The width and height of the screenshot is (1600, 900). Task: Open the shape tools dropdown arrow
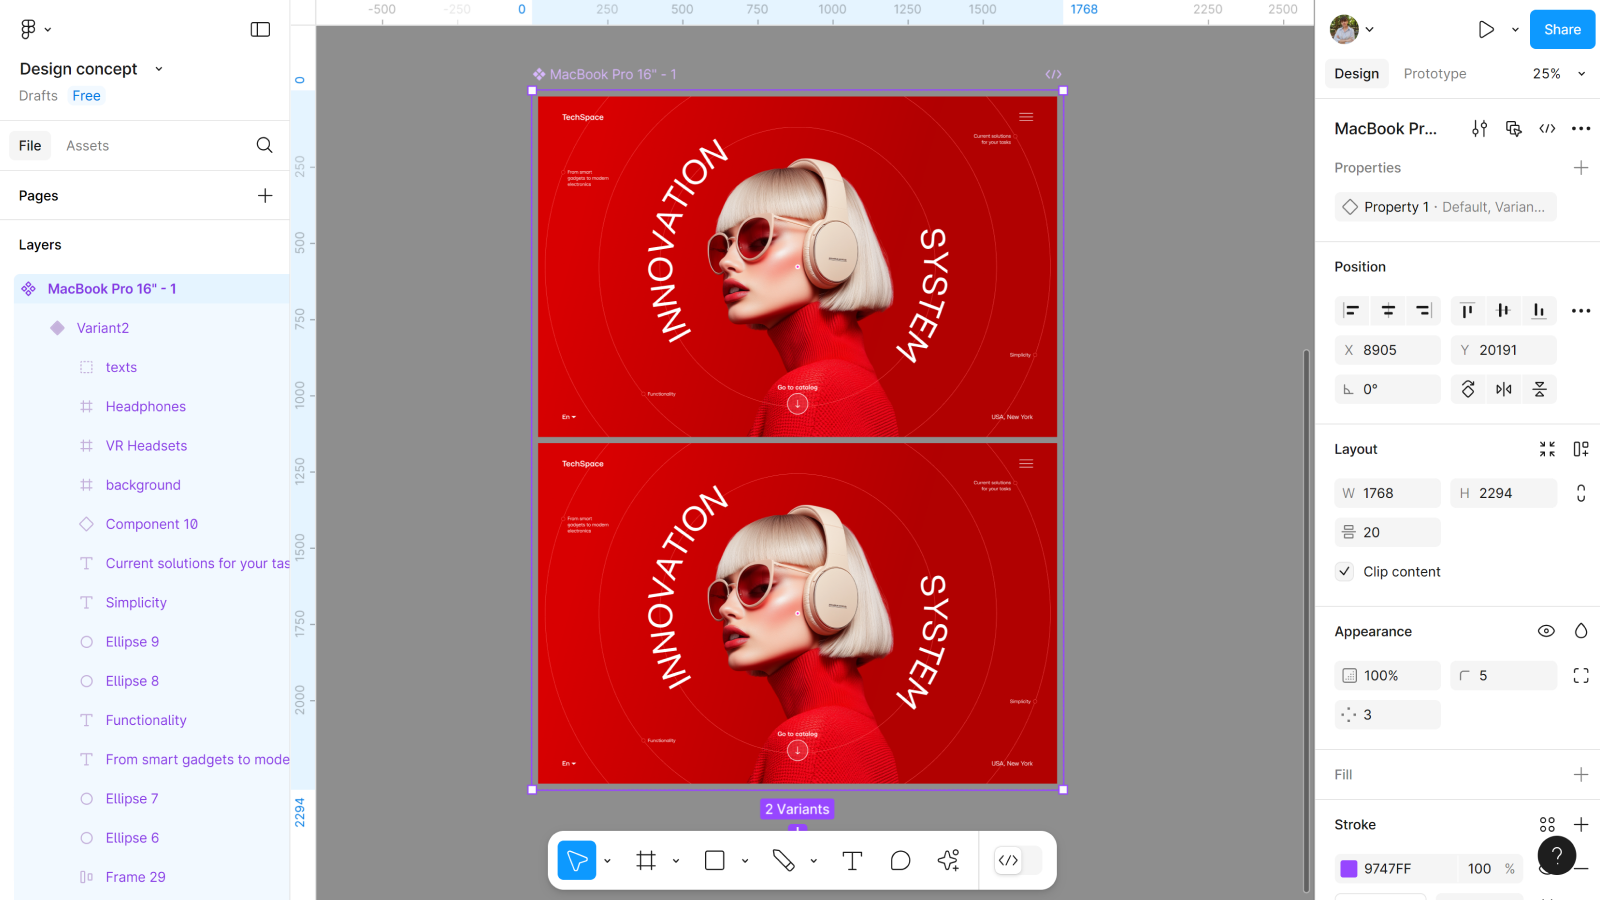point(745,860)
